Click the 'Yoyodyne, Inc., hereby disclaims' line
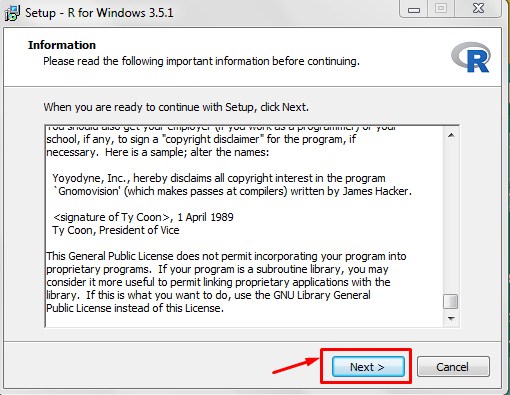 pyautogui.click(x=219, y=178)
